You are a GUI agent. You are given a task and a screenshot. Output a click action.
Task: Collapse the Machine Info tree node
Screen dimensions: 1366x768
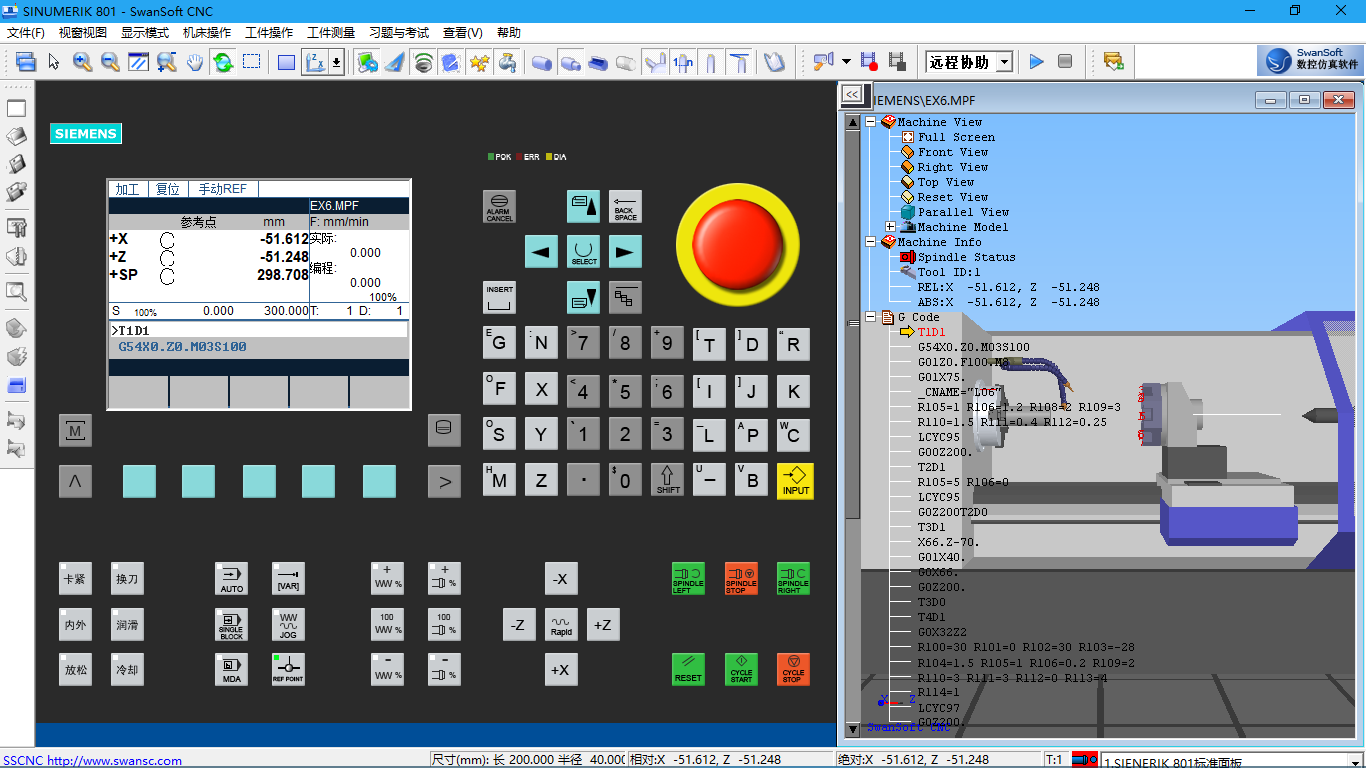pos(870,242)
